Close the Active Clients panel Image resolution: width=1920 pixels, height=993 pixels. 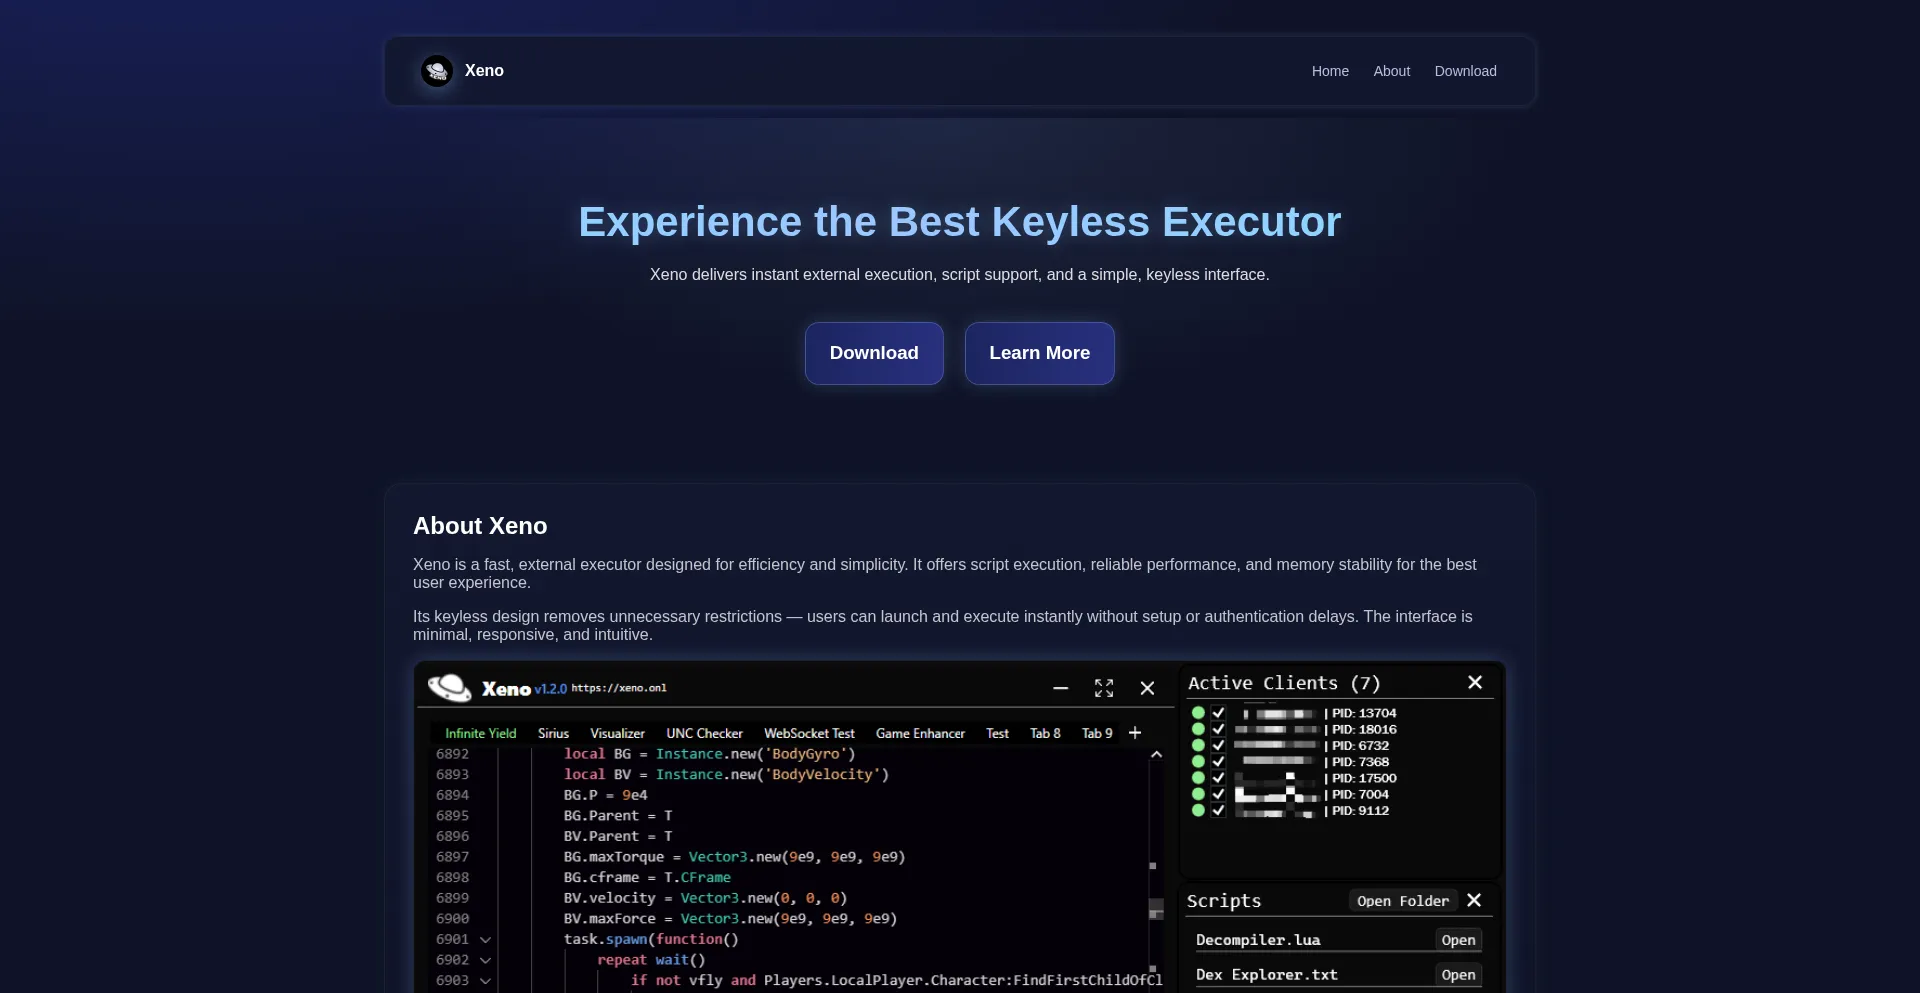click(x=1475, y=682)
